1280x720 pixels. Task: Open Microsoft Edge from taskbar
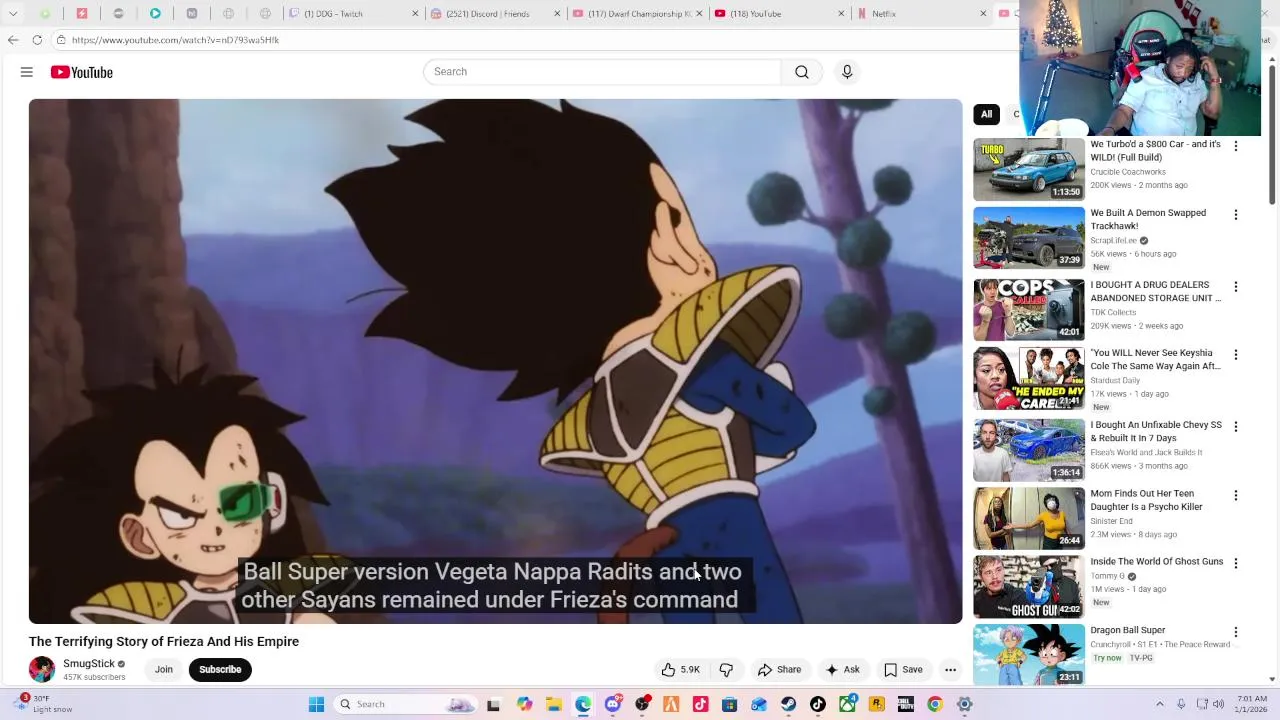click(583, 704)
